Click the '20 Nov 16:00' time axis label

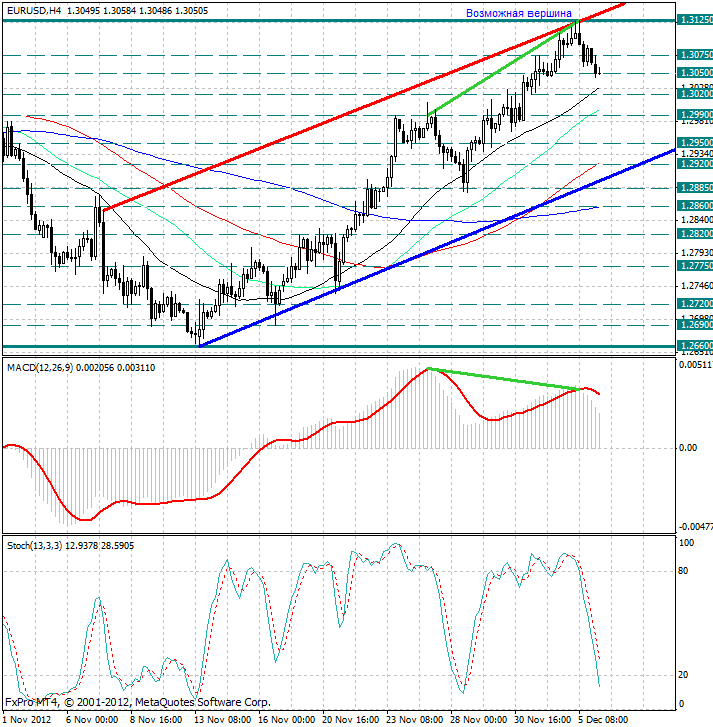coord(350,720)
